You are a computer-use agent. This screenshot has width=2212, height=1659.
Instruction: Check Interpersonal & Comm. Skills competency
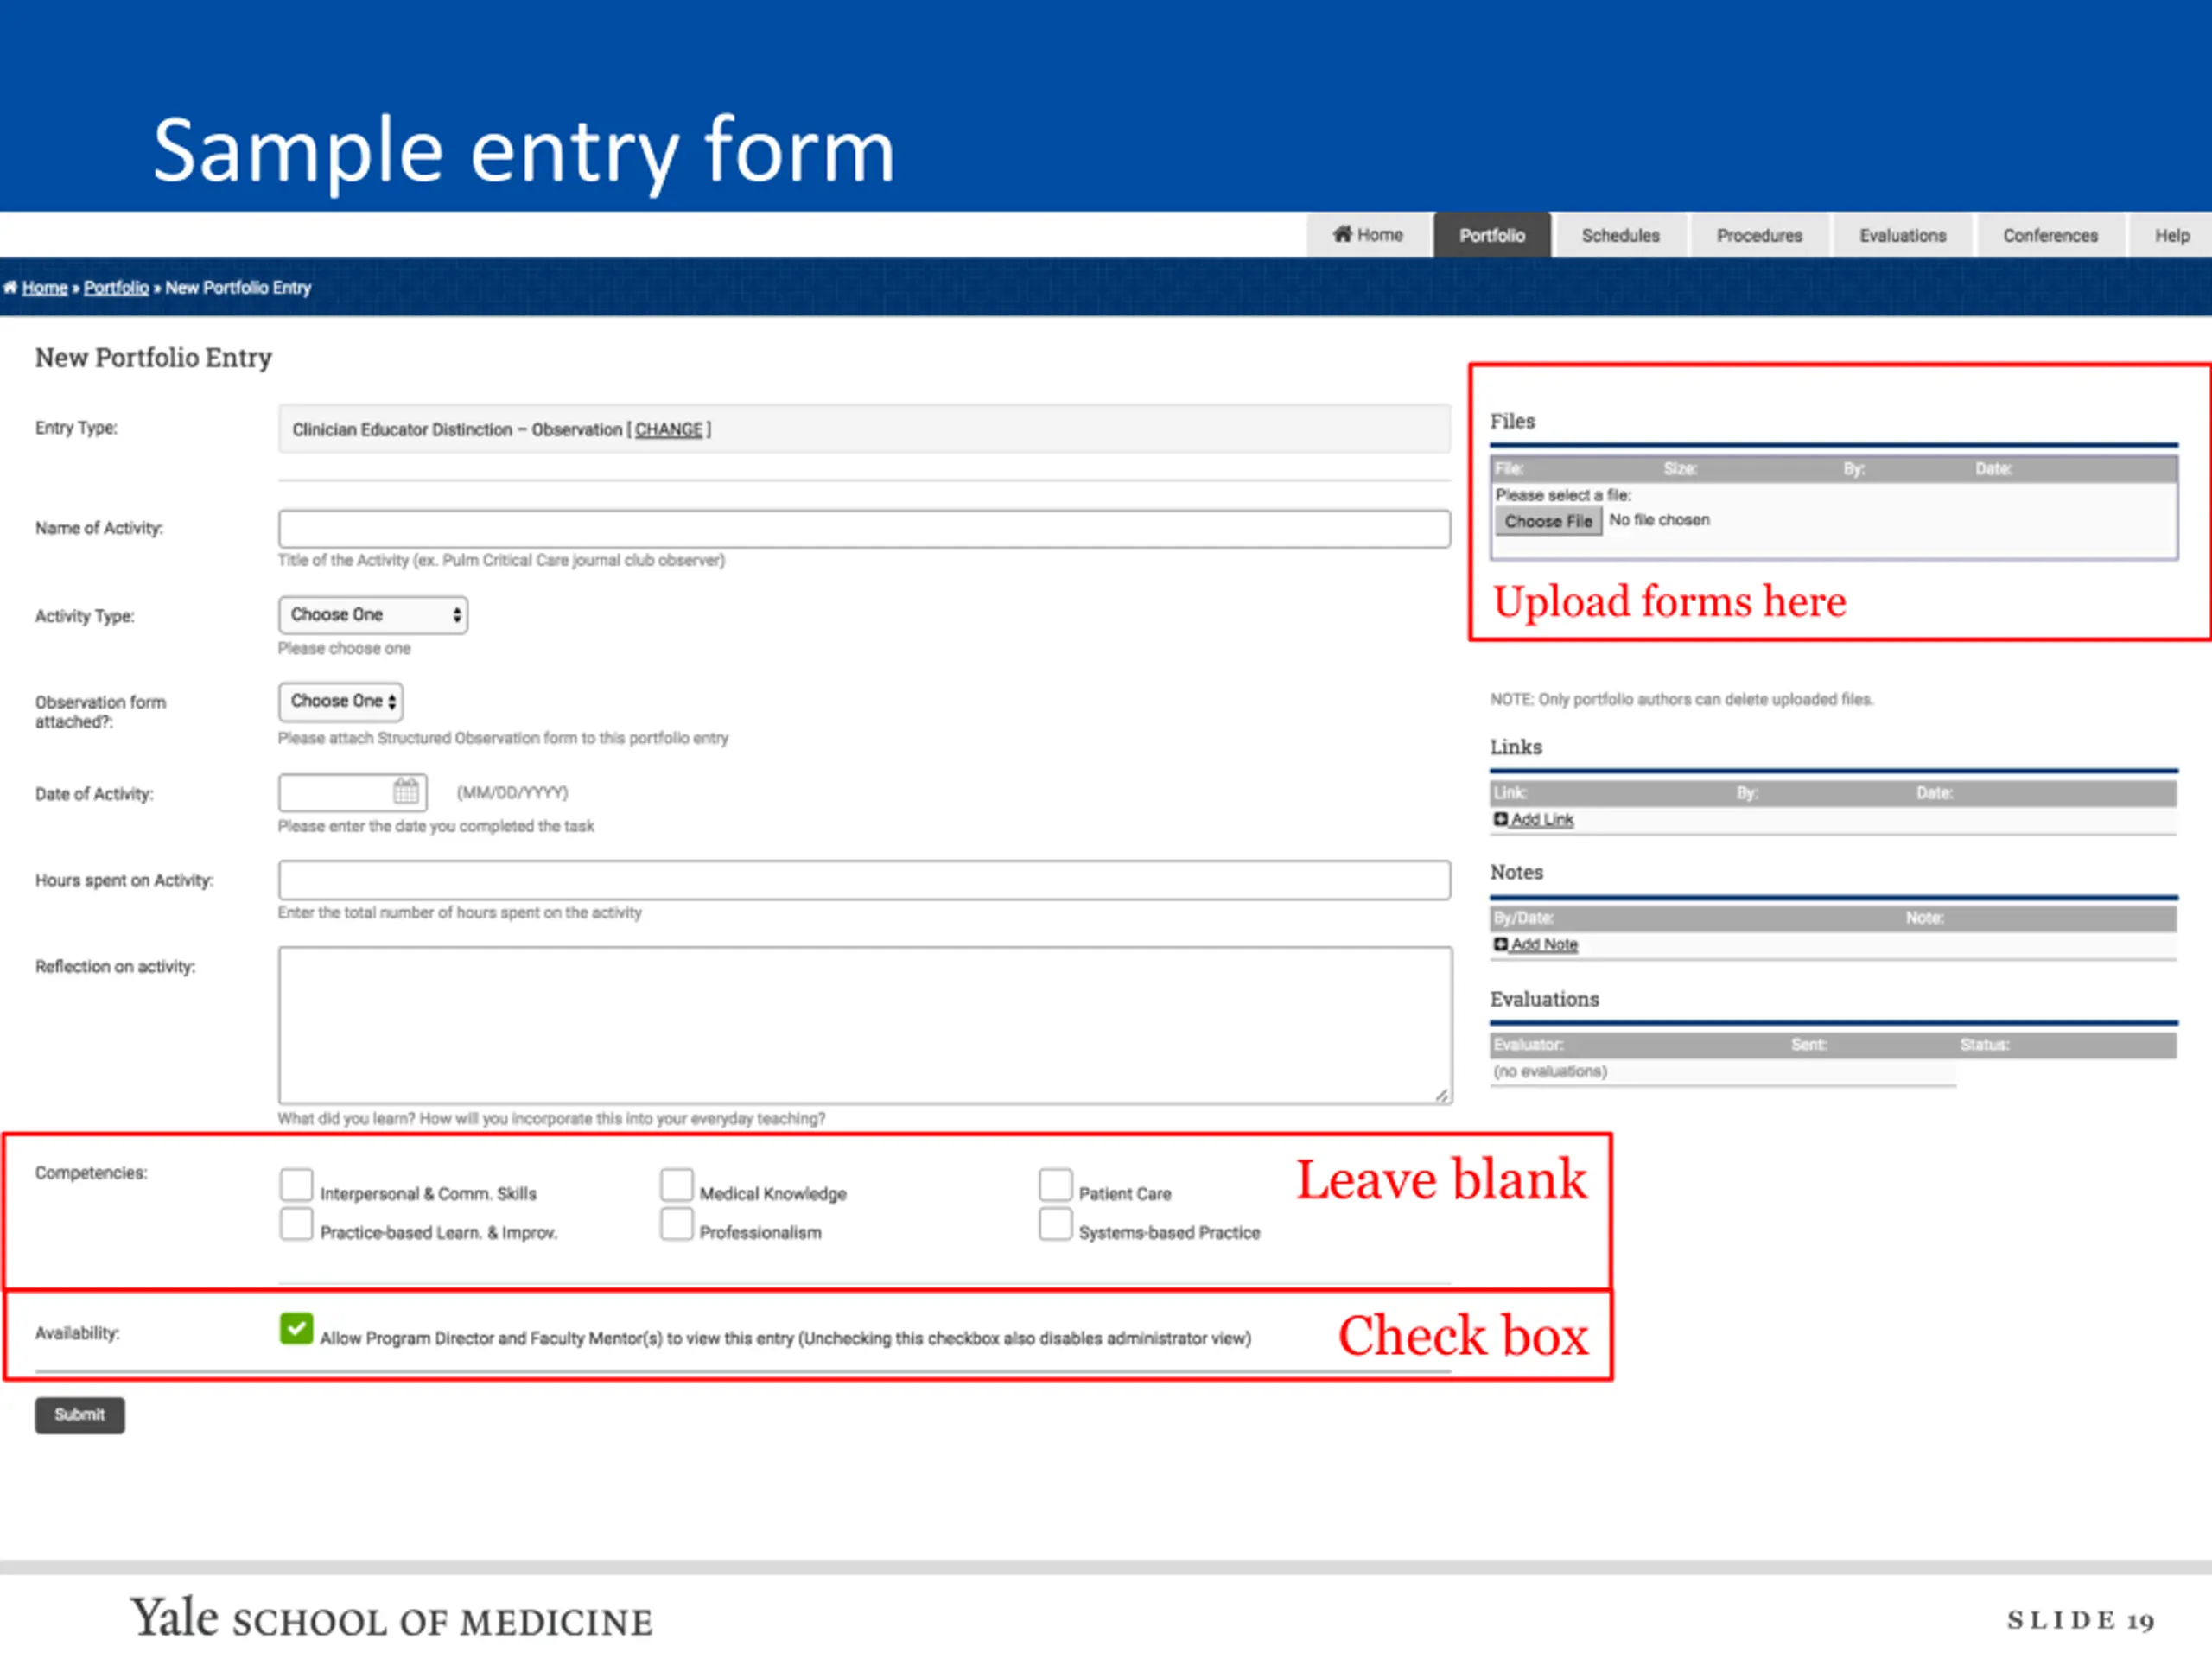tap(296, 1185)
